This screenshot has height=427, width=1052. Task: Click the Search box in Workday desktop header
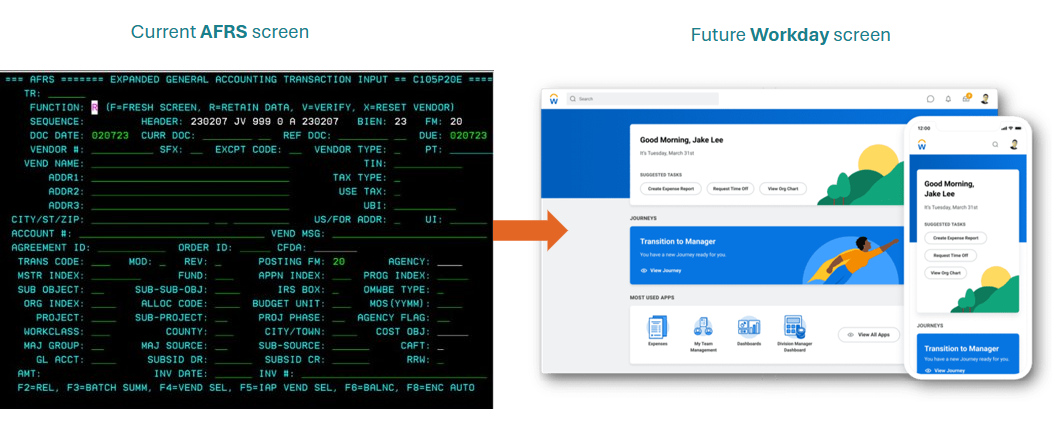642,99
